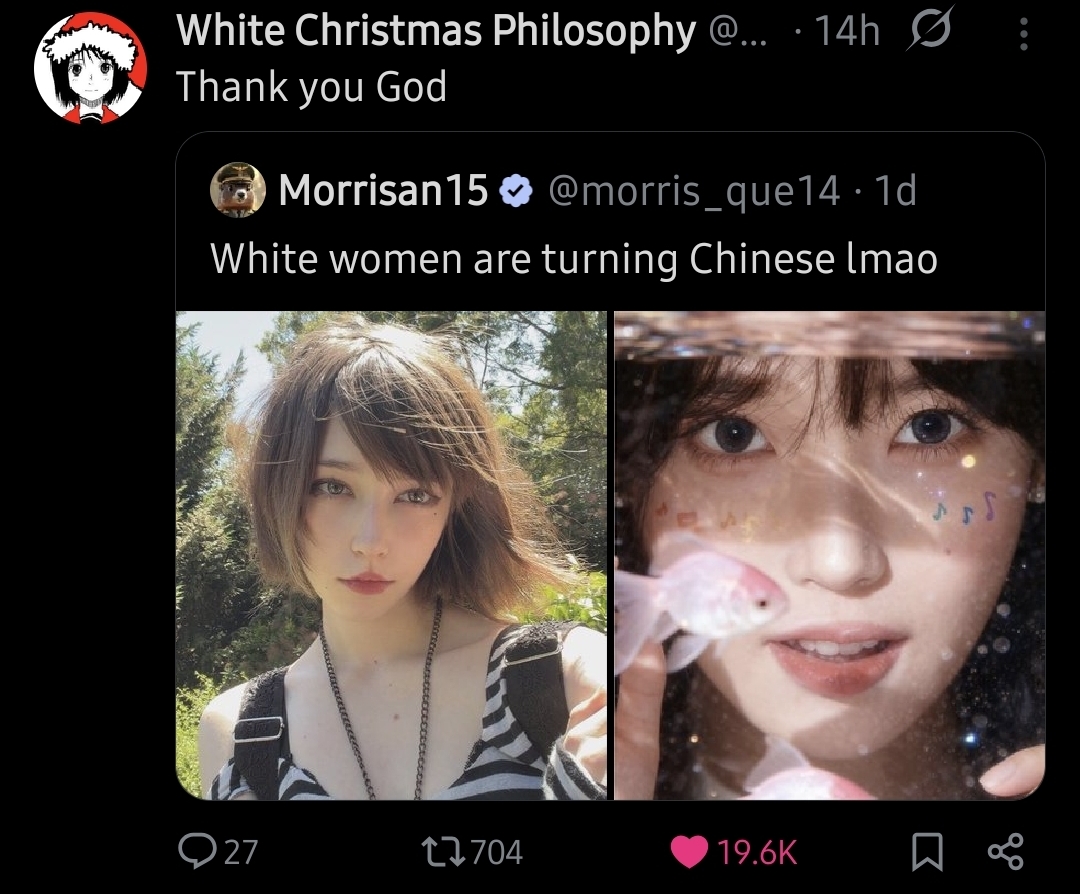Tap the "Thank you God" post text

tap(312, 87)
